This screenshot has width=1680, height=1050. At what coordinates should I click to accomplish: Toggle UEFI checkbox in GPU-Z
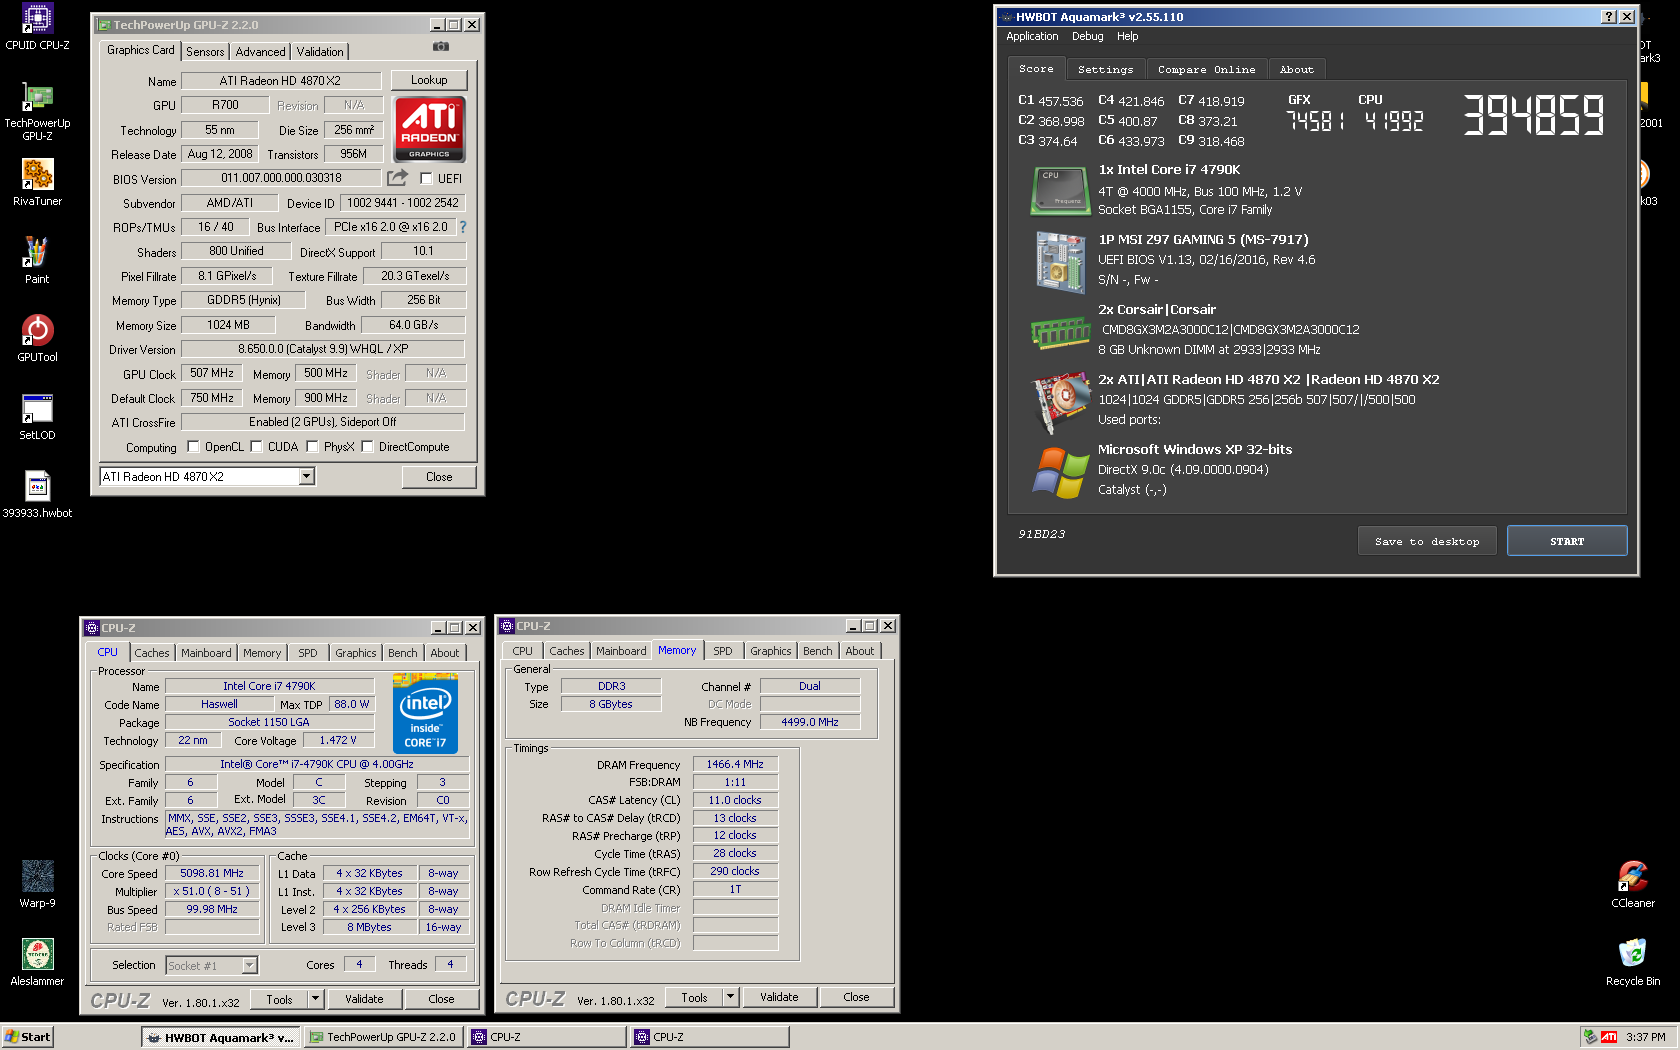click(427, 179)
